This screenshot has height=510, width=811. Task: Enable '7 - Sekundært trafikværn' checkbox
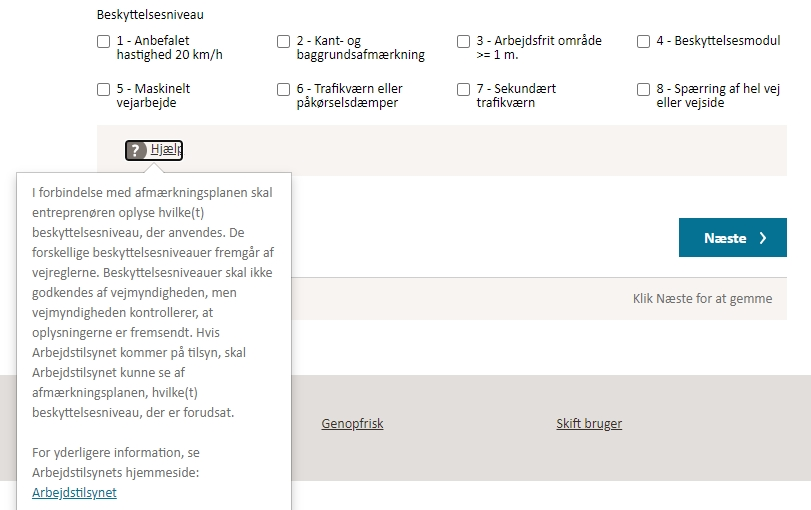point(464,89)
